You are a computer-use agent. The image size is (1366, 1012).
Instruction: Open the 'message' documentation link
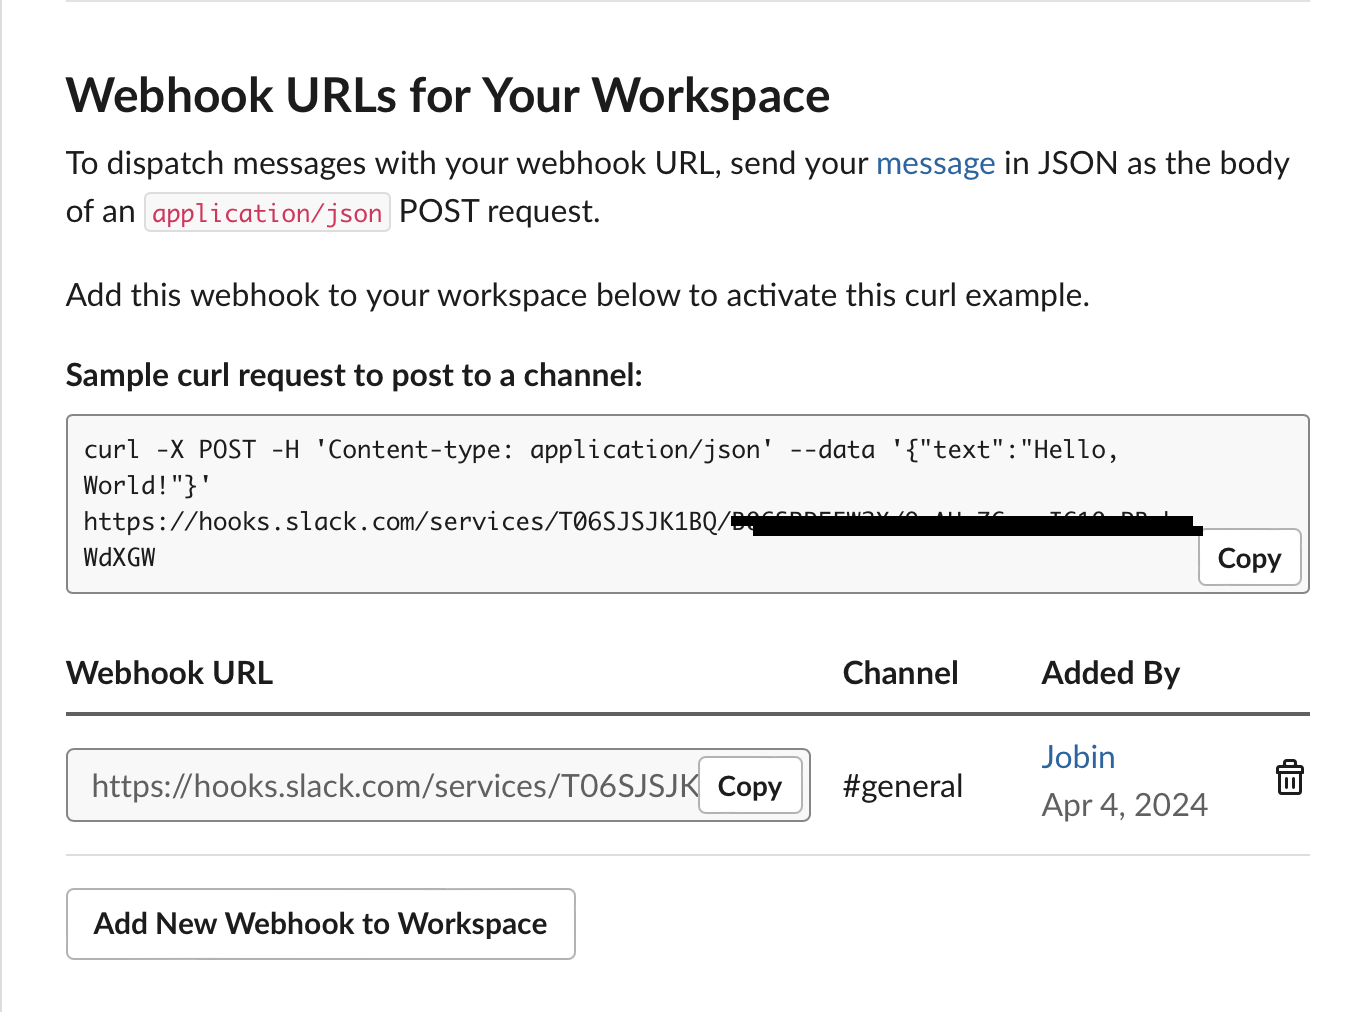tap(935, 163)
